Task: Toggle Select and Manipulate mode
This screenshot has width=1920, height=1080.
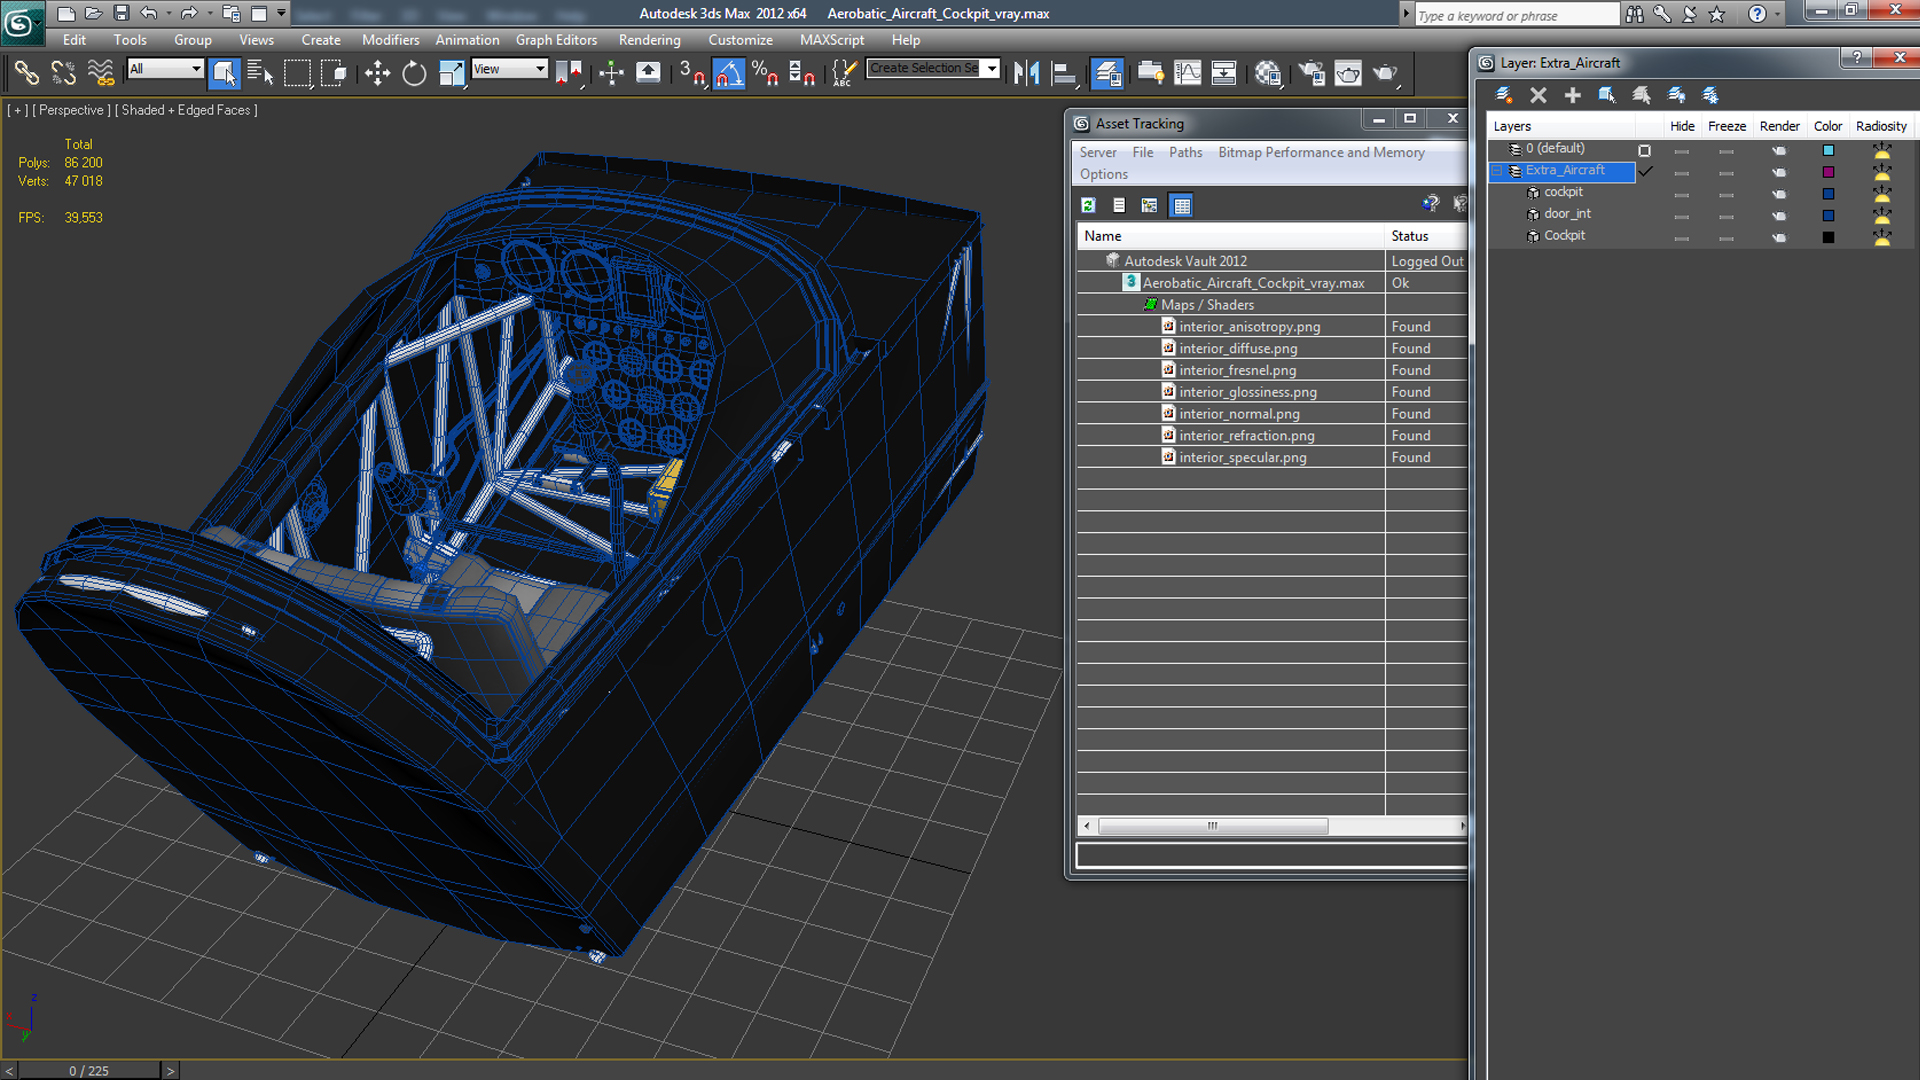Action: point(611,73)
